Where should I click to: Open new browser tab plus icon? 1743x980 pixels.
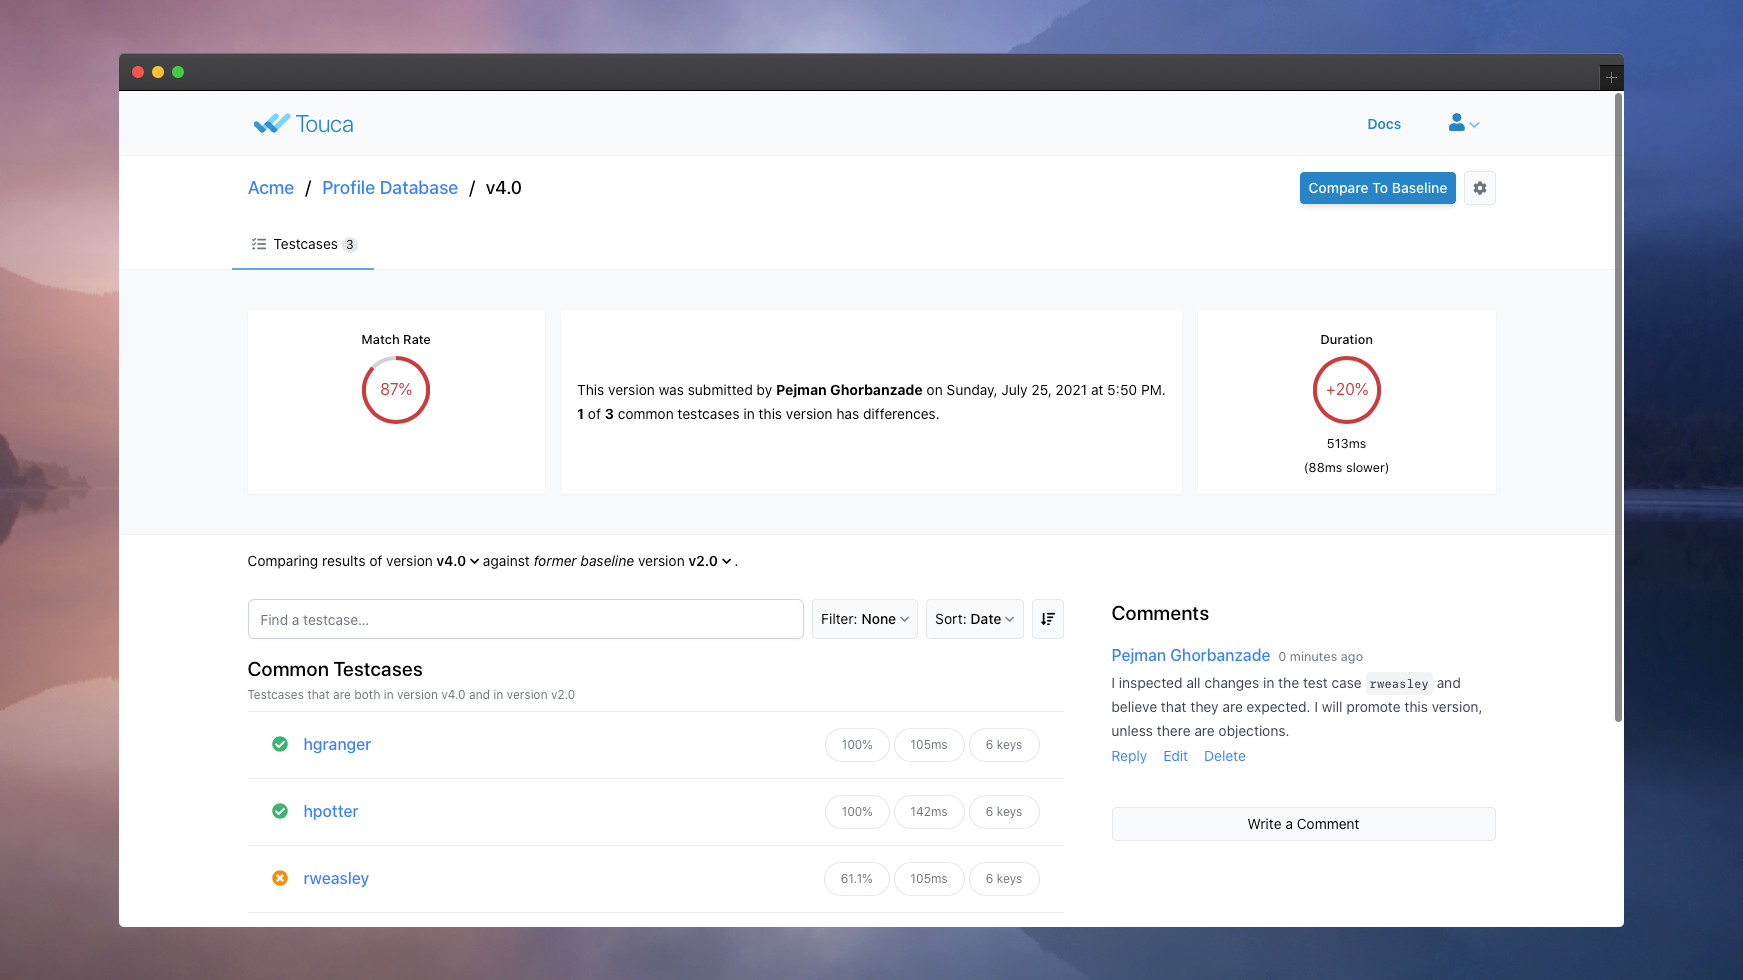tap(1611, 77)
